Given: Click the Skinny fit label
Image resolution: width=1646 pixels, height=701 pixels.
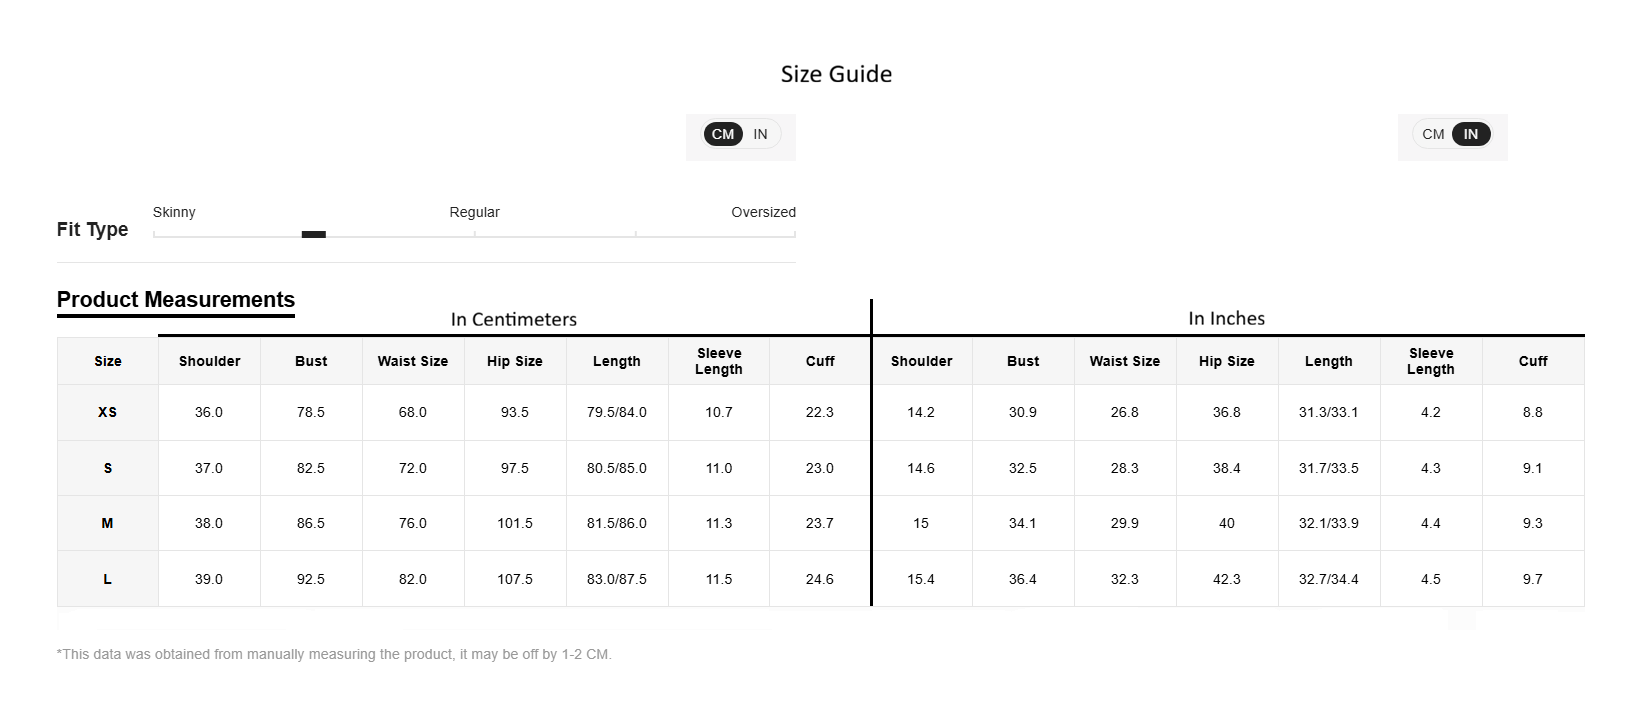Looking at the screenshot, I should [x=174, y=212].
